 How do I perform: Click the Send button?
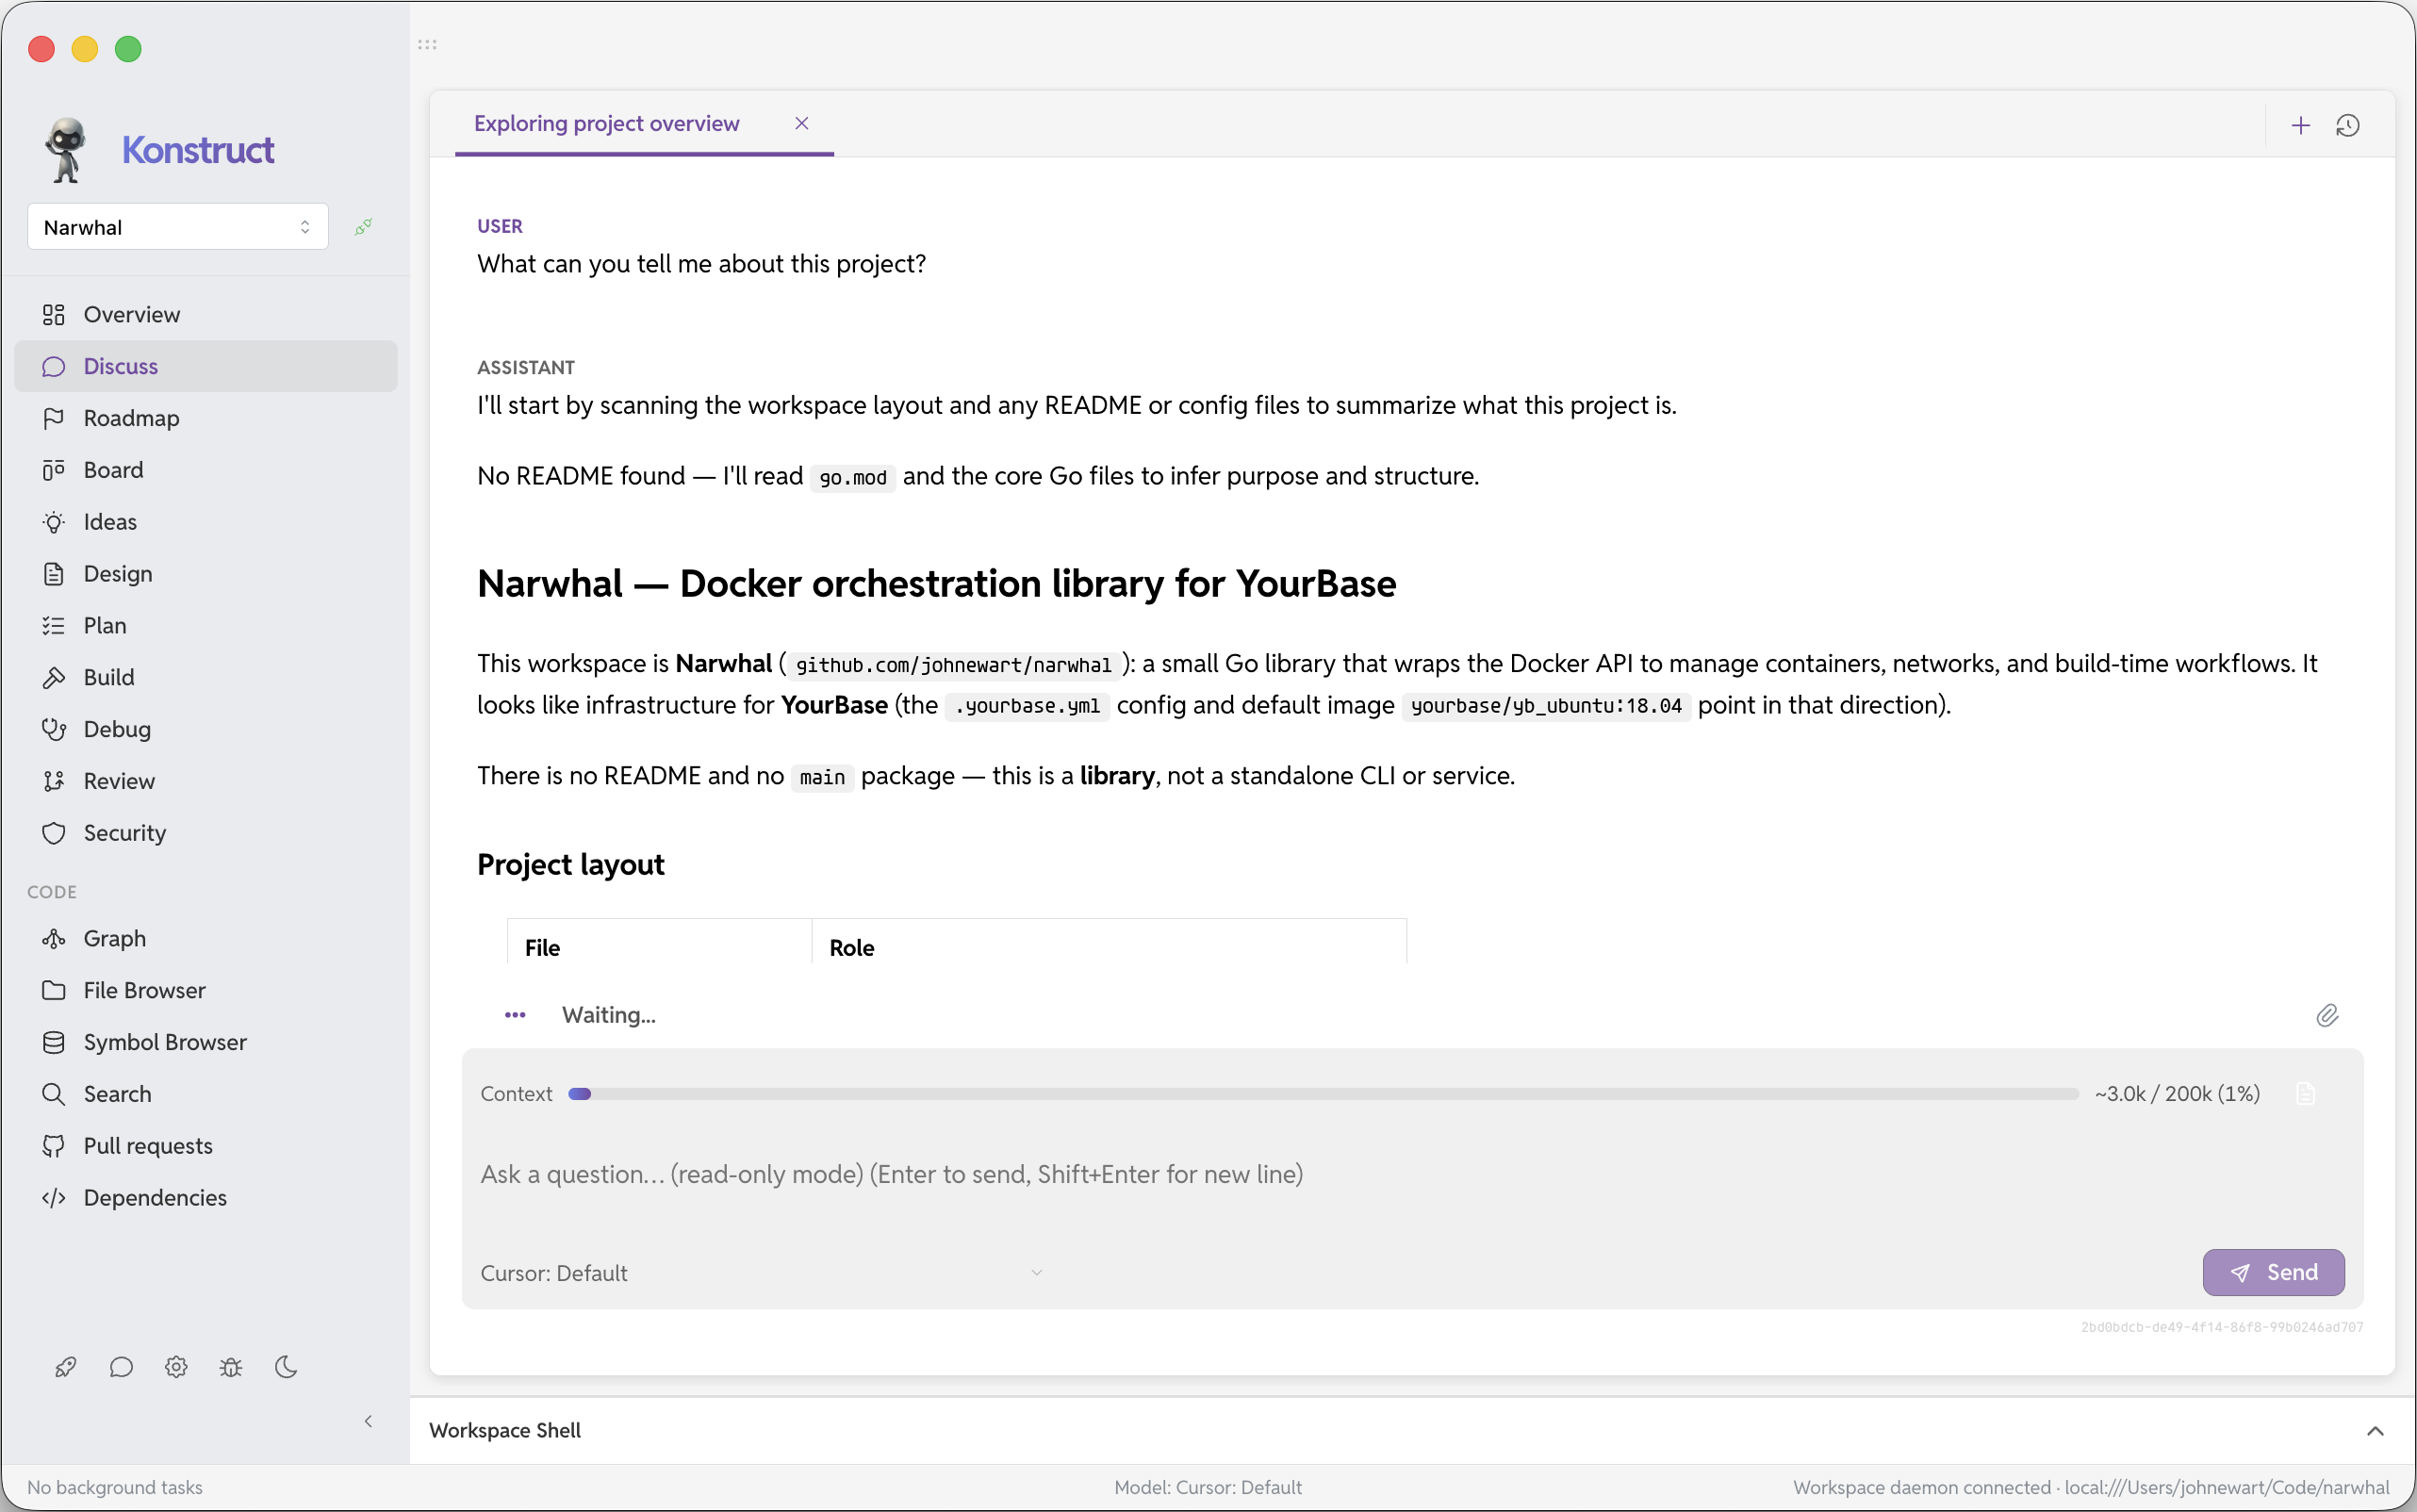pos(2273,1273)
